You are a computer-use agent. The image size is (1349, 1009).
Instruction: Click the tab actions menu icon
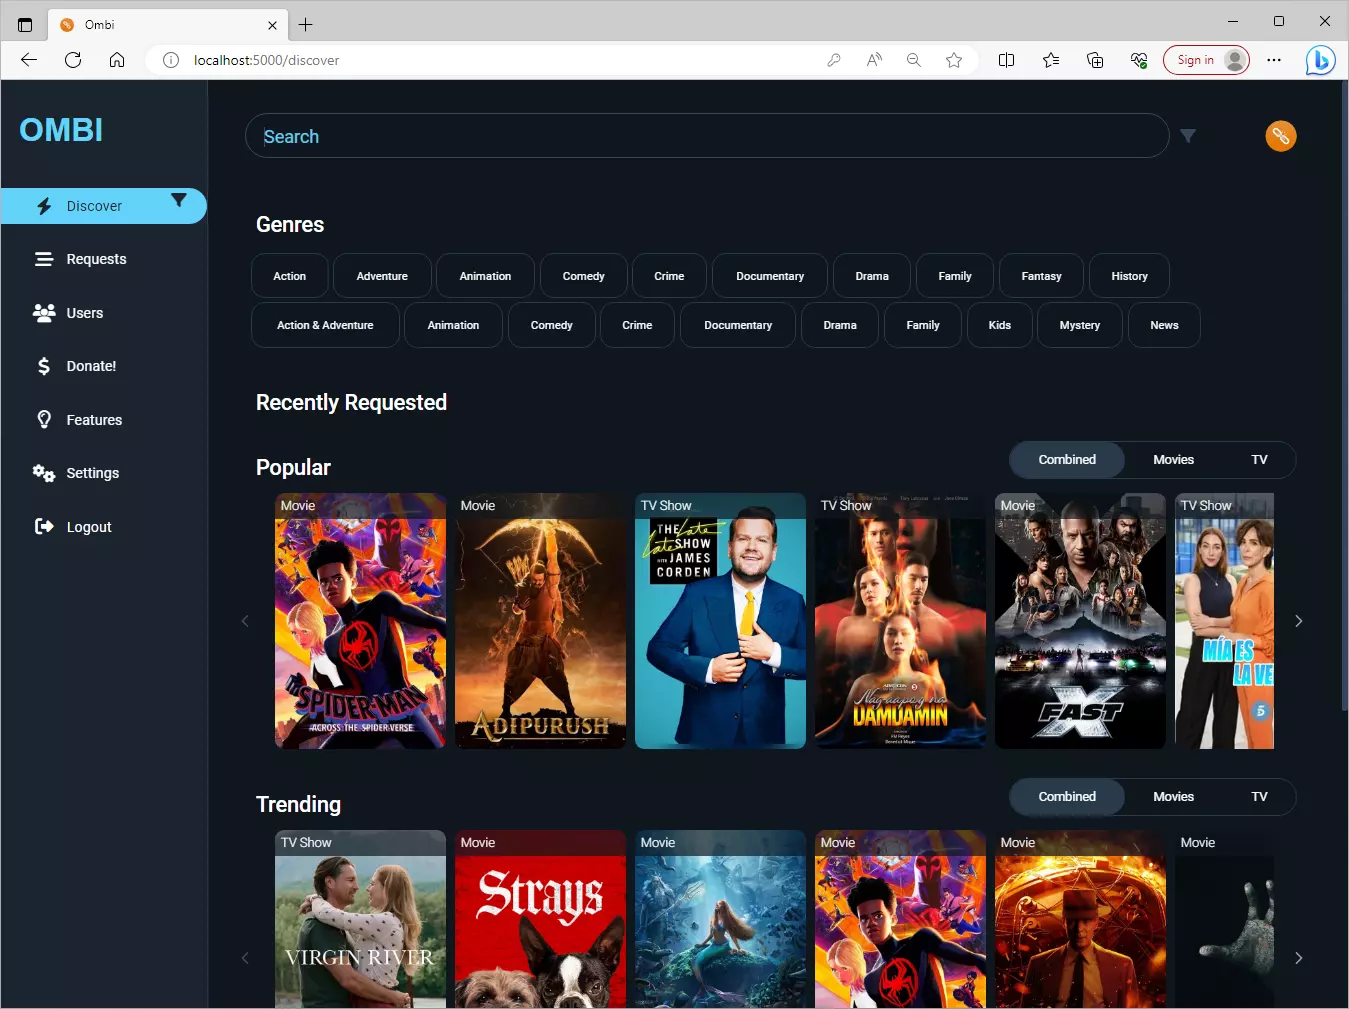click(x=25, y=24)
